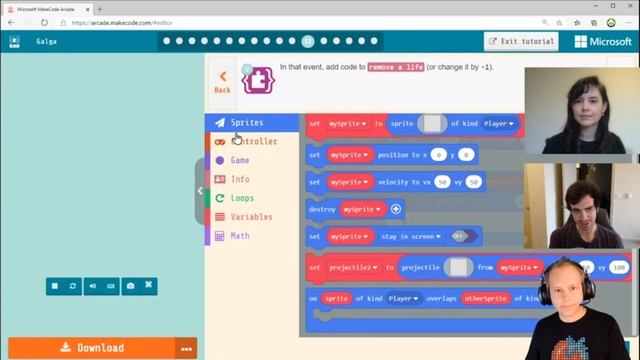640x360 pixels.
Task: Jump to first tutorial progress dot
Action: pos(167,41)
